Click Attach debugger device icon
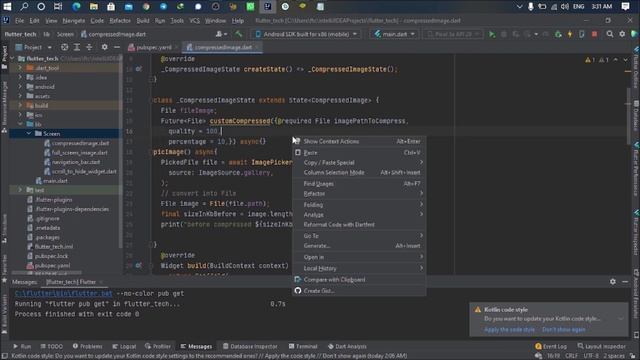This screenshot has width=640, height=360. (582, 34)
